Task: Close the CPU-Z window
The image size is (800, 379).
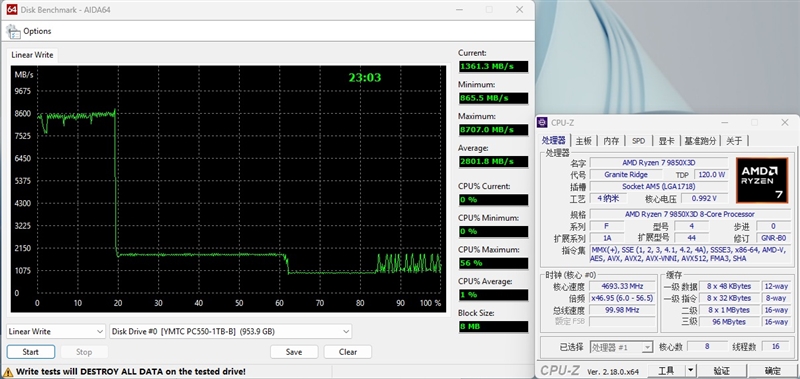Action: (785, 122)
